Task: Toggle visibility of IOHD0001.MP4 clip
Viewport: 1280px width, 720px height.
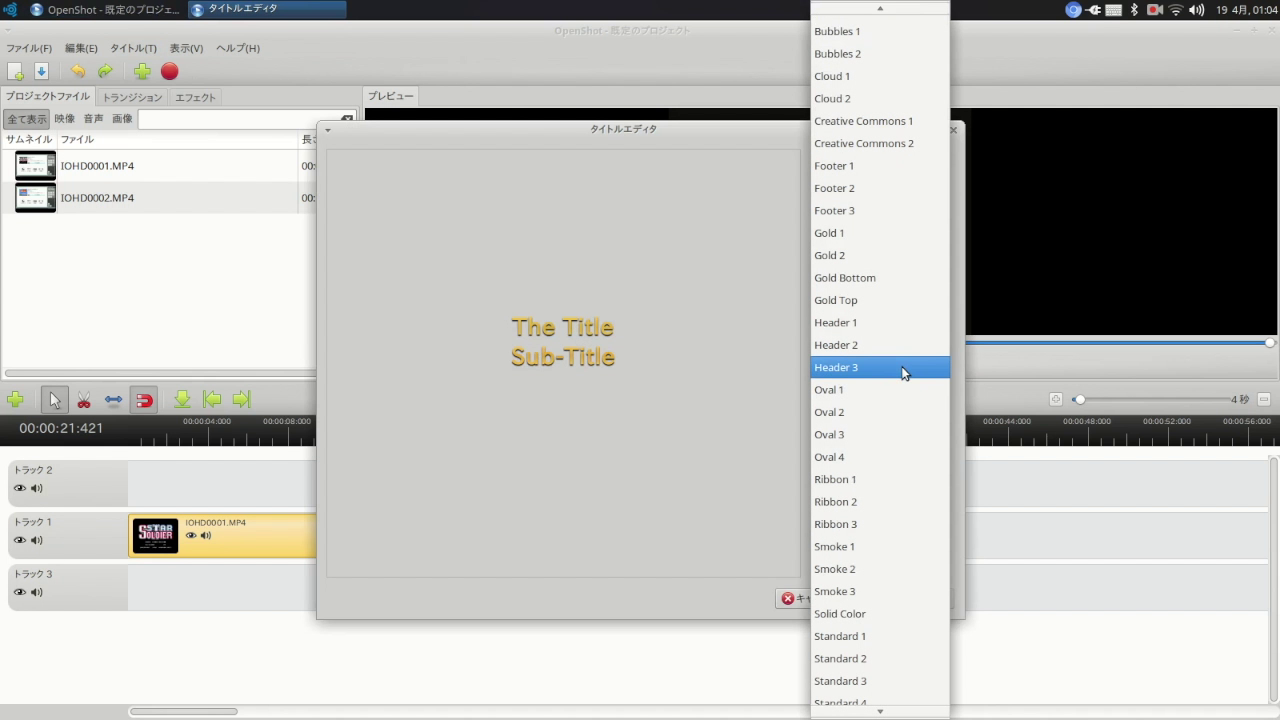Action: point(191,535)
